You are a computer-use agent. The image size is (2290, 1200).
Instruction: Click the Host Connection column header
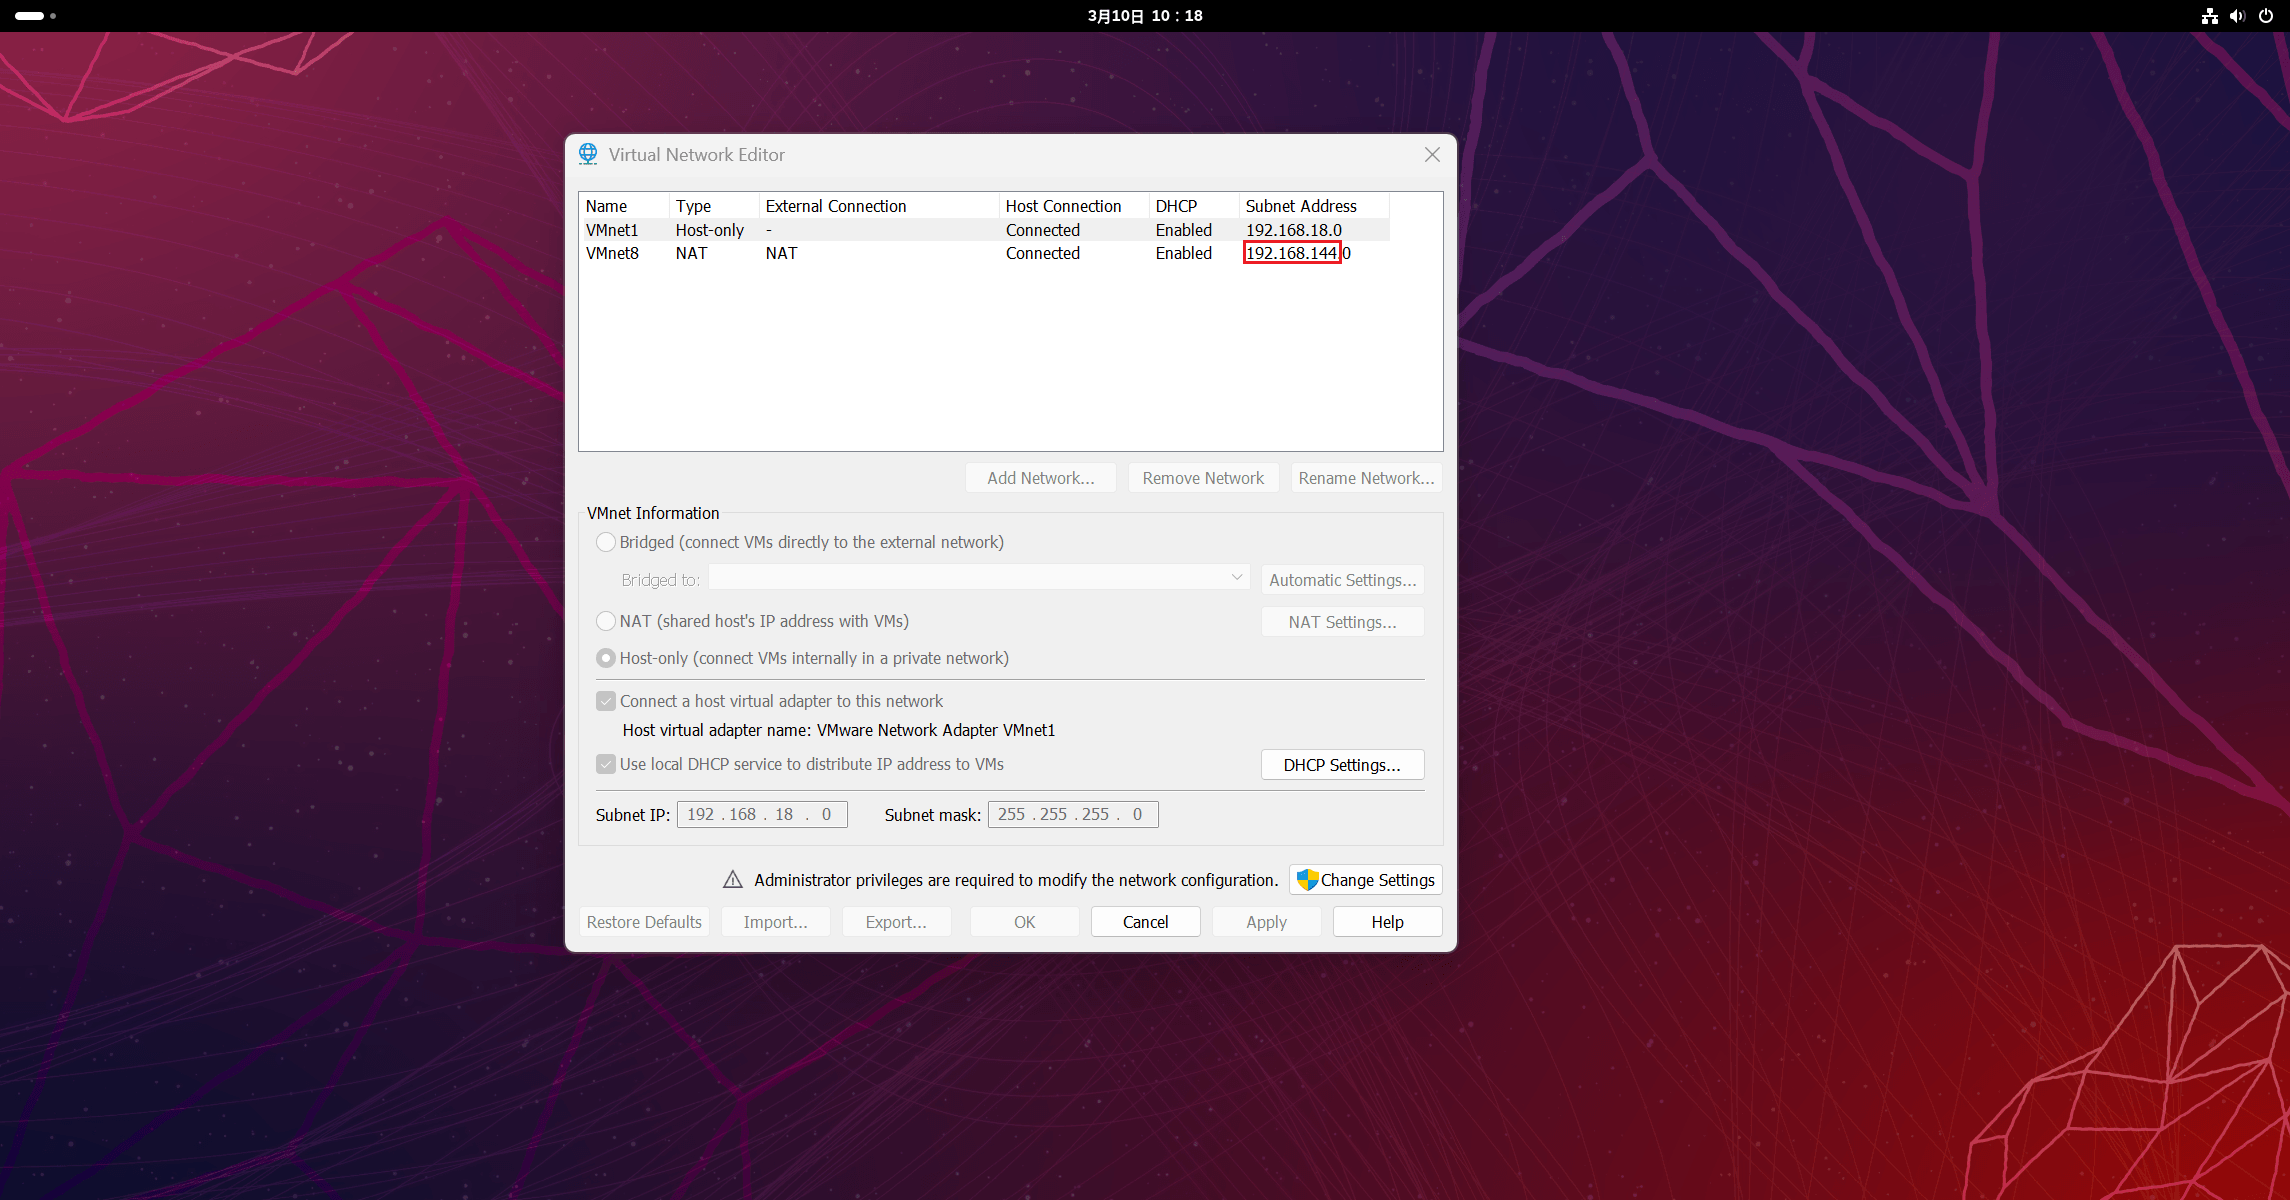tap(1074, 206)
